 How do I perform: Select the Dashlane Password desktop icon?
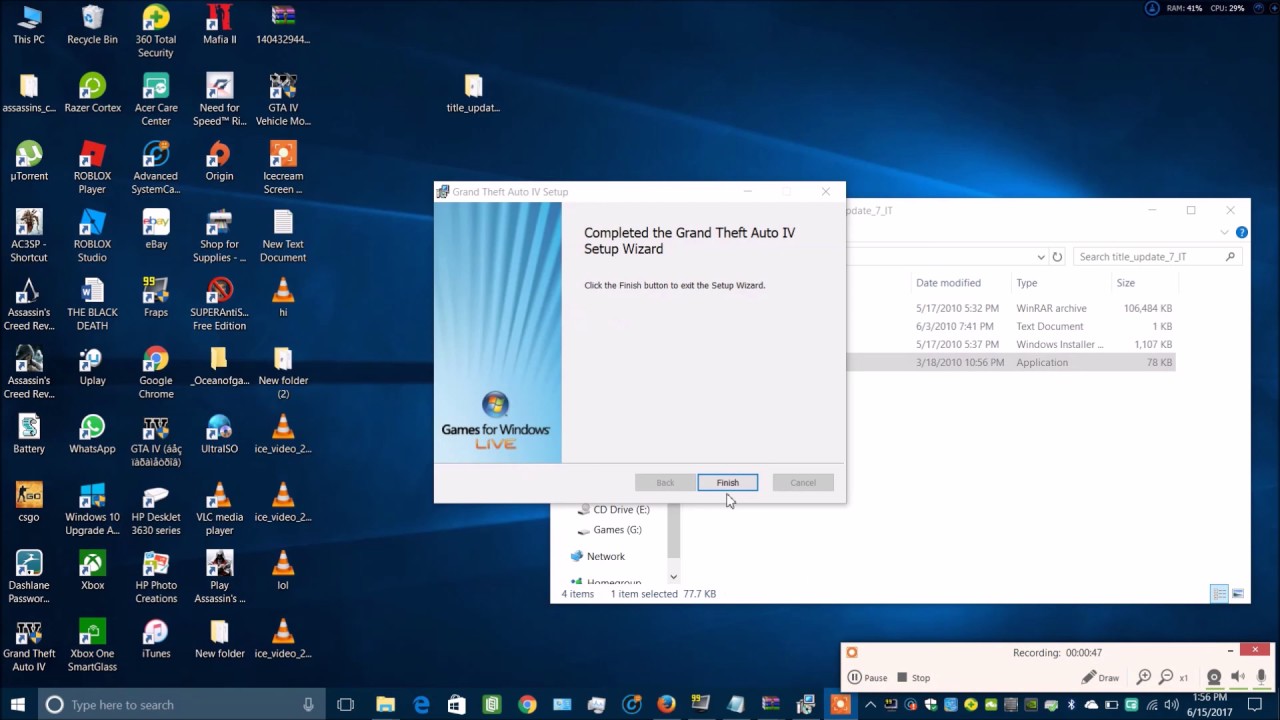pyautogui.click(x=29, y=575)
